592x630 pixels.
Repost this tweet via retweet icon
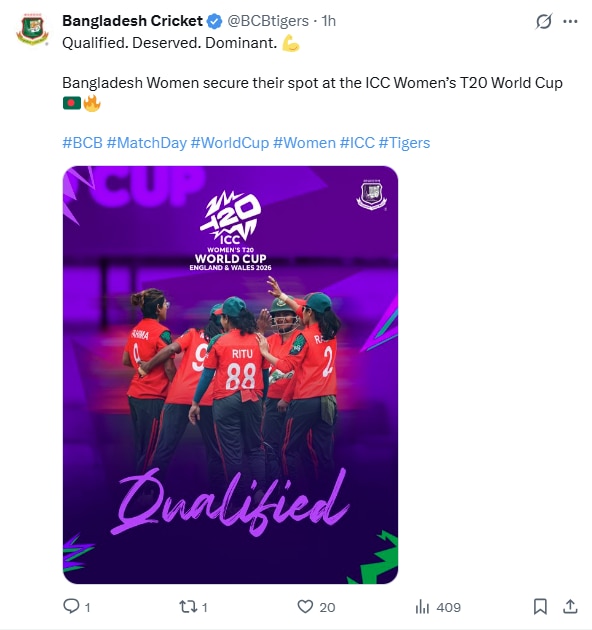[187, 606]
